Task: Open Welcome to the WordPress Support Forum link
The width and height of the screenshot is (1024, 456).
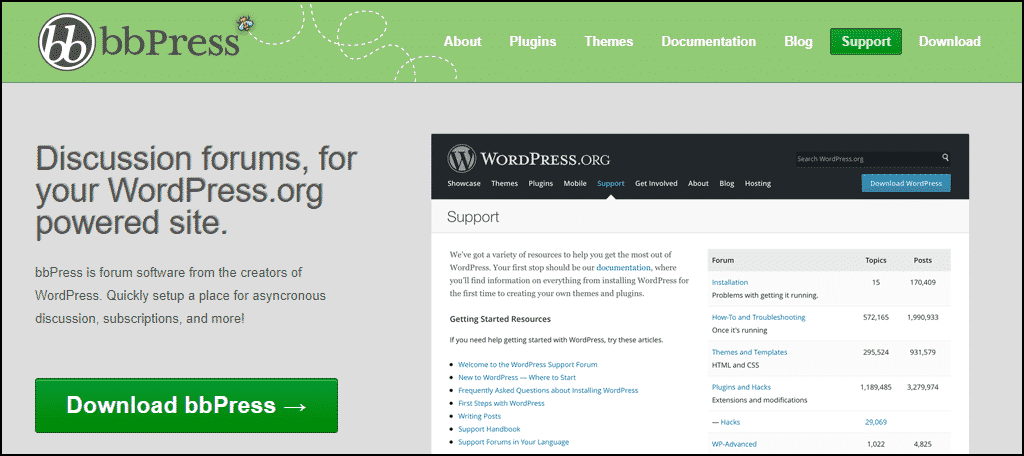Action: click(x=528, y=365)
